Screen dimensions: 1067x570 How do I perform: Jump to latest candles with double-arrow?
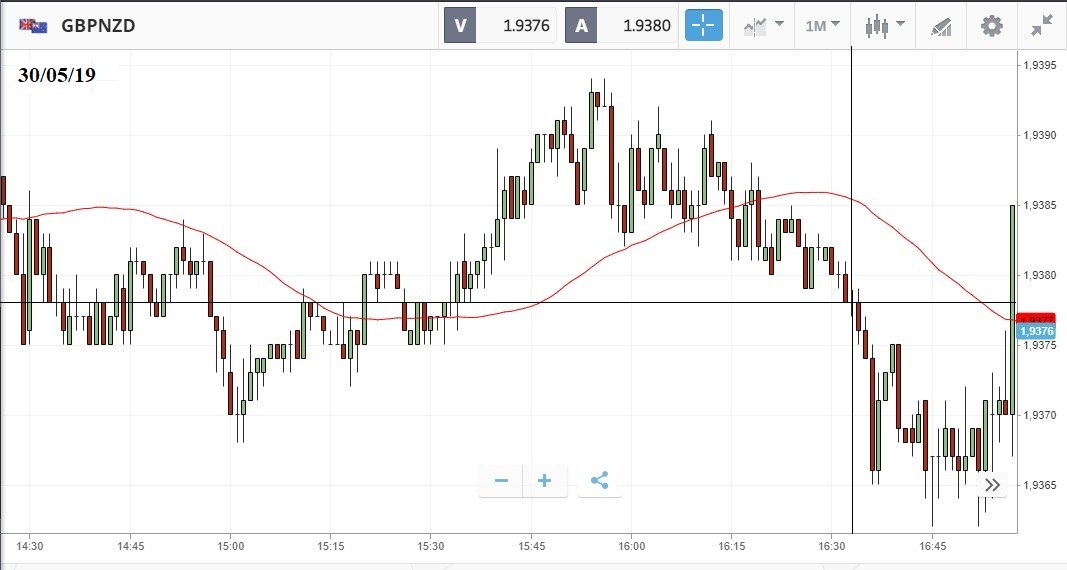pos(992,485)
